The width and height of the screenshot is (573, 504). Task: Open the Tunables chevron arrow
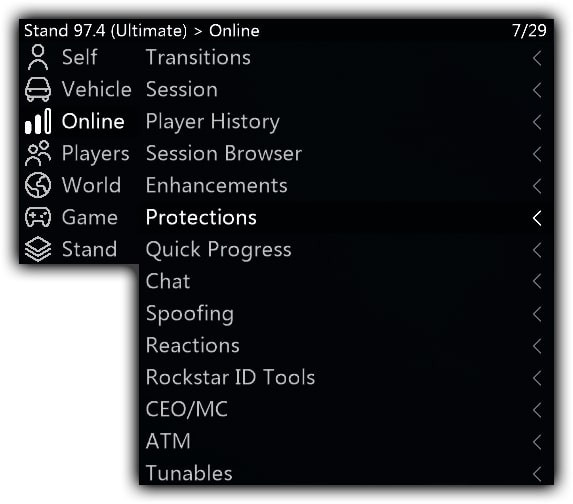537,474
